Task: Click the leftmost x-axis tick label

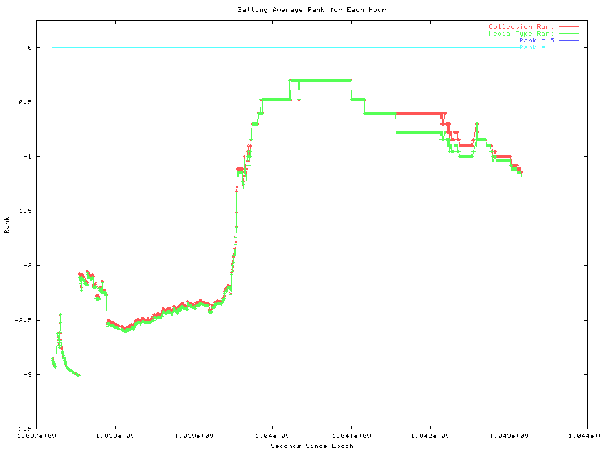Action: (x=40, y=437)
